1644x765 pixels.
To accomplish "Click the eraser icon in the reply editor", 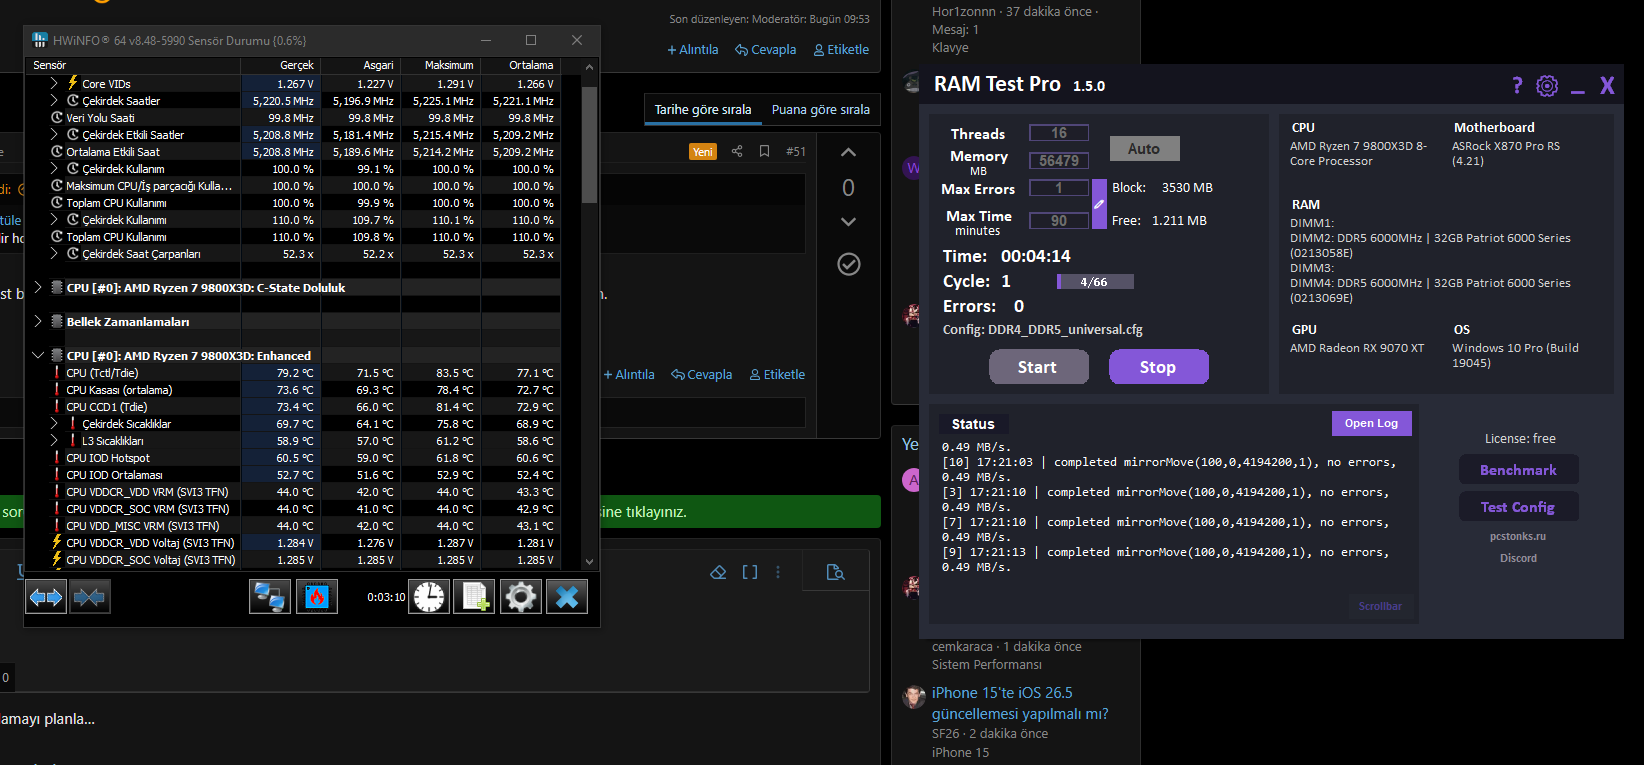I will pyautogui.click(x=718, y=572).
